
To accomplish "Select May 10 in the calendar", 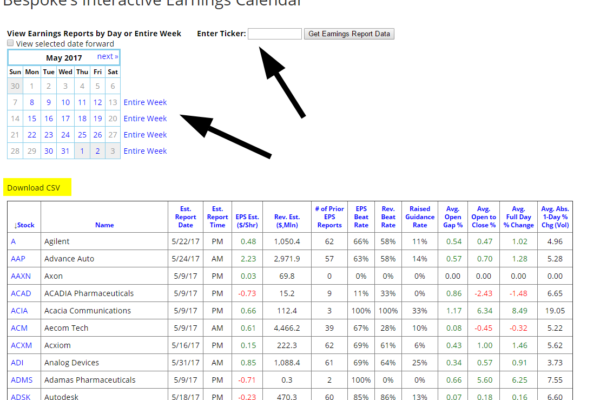I will (65, 102).
